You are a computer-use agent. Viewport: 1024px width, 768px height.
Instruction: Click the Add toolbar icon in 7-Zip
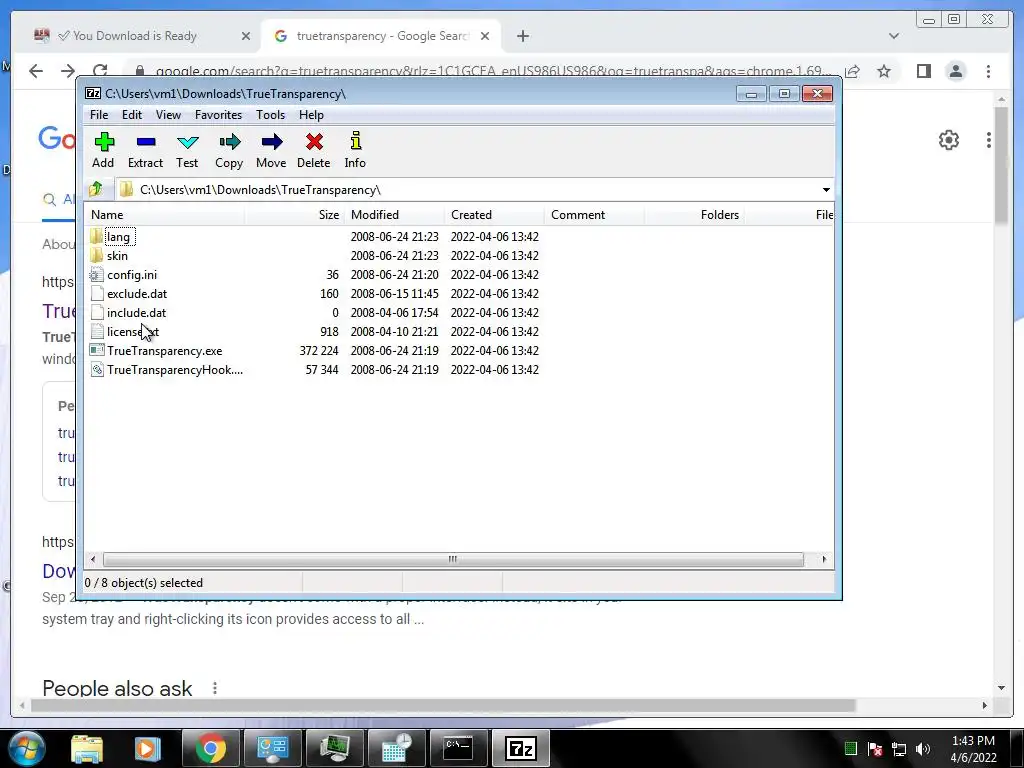click(x=103, y=150)
